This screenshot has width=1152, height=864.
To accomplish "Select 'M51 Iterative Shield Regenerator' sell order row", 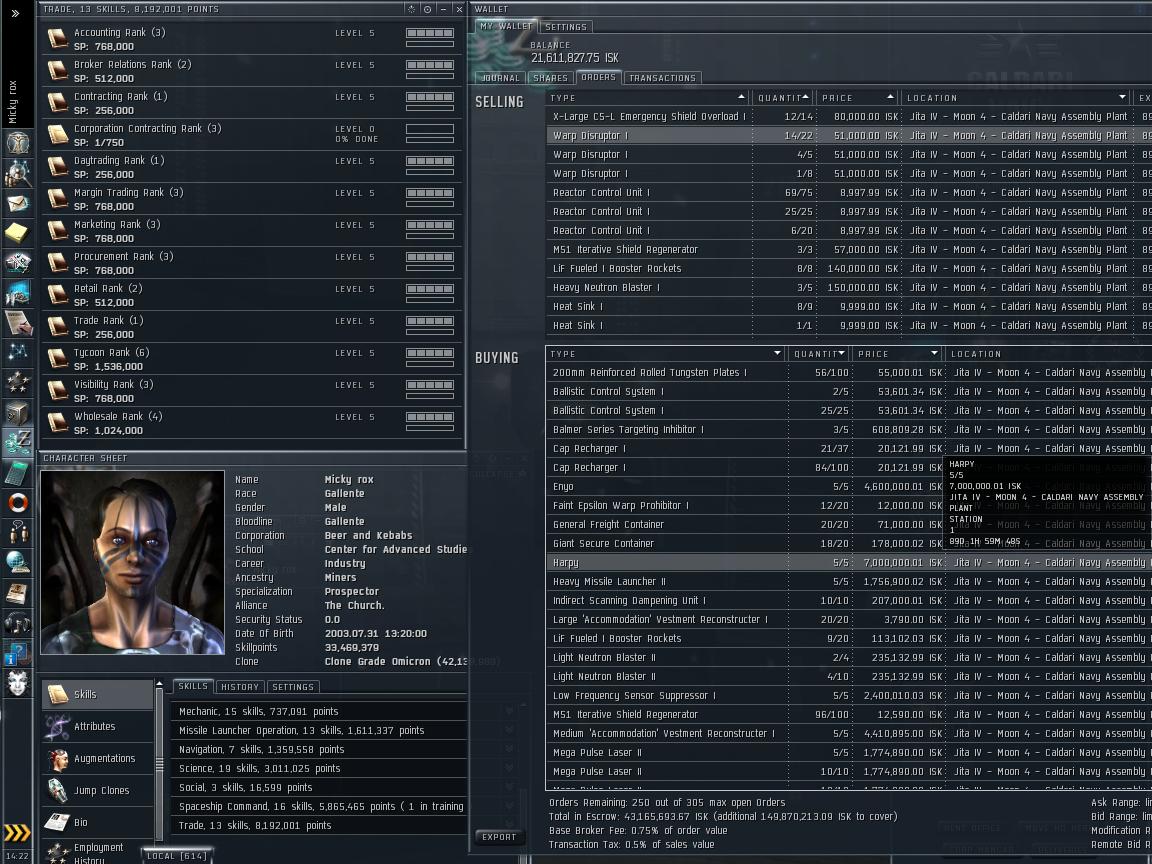I will coord(849,249).
